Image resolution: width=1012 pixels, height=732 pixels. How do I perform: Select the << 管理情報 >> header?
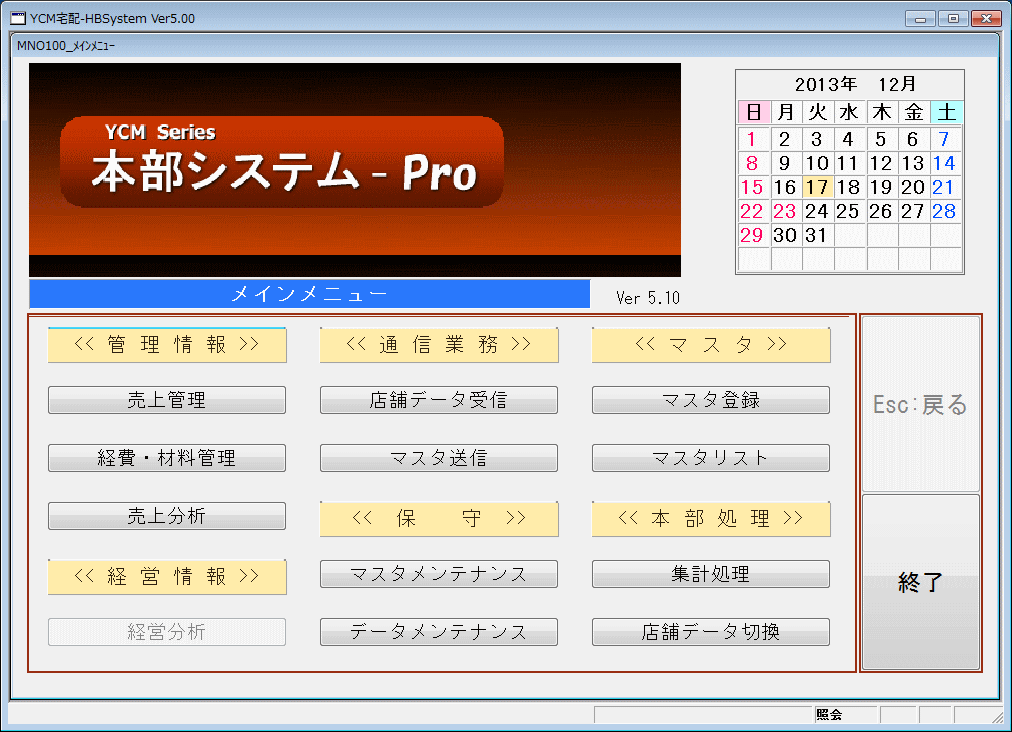coord(167,345)
